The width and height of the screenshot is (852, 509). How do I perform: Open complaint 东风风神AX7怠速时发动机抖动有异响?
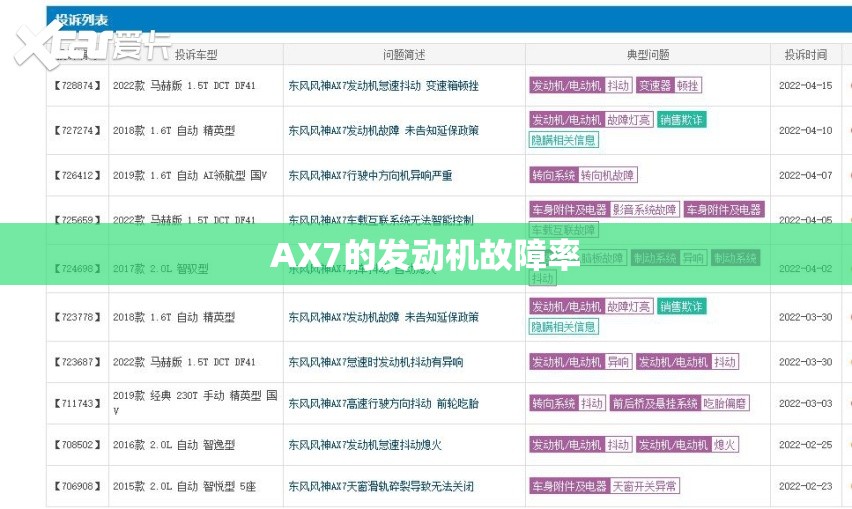pos(375,362)
